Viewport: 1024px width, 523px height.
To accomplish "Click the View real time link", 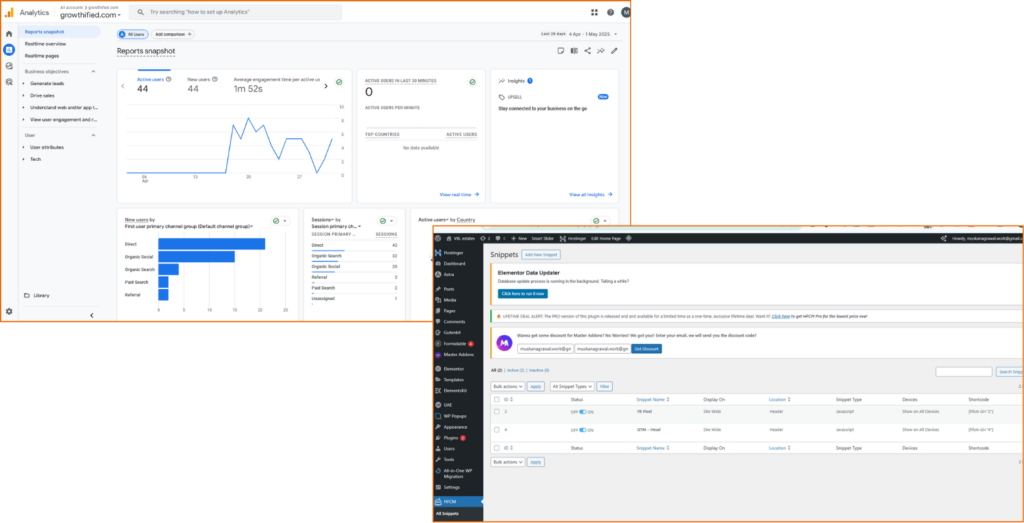I will (459, 195).
